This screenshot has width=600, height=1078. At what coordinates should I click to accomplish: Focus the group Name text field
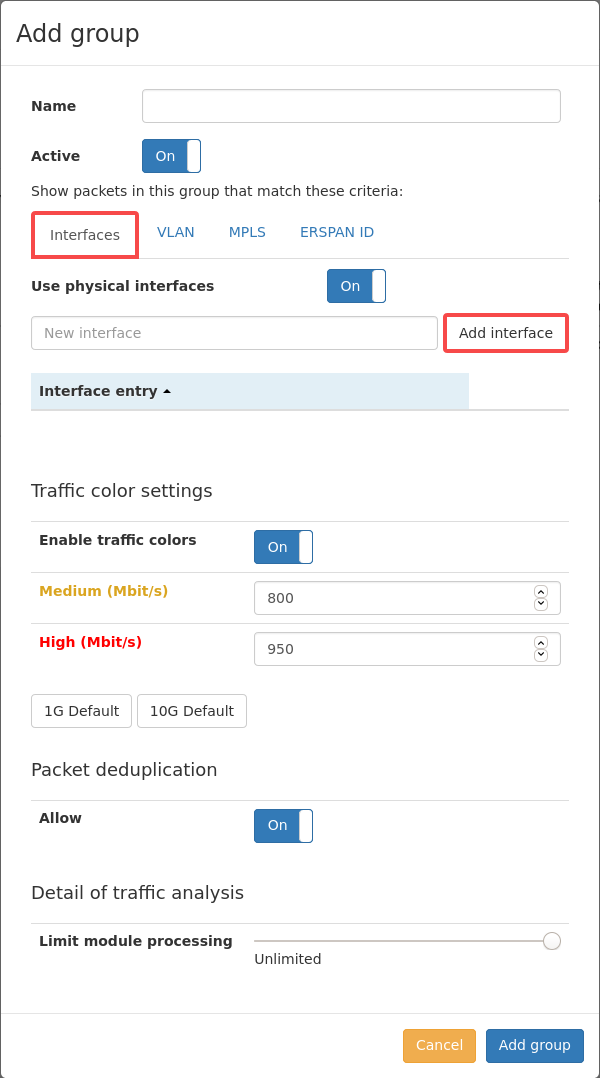click(x=351, y=106)
